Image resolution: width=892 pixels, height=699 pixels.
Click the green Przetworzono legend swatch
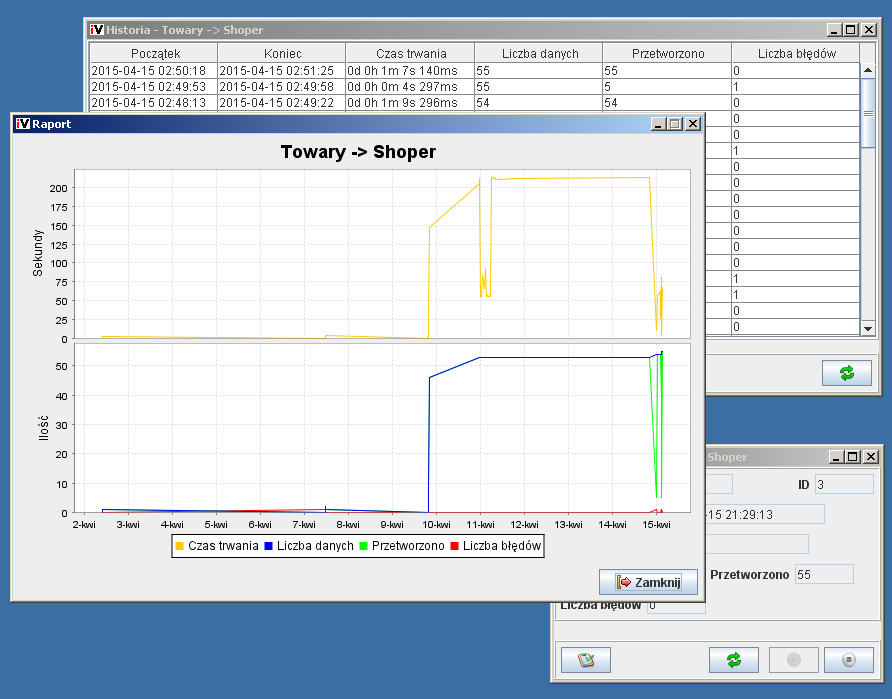364,546
